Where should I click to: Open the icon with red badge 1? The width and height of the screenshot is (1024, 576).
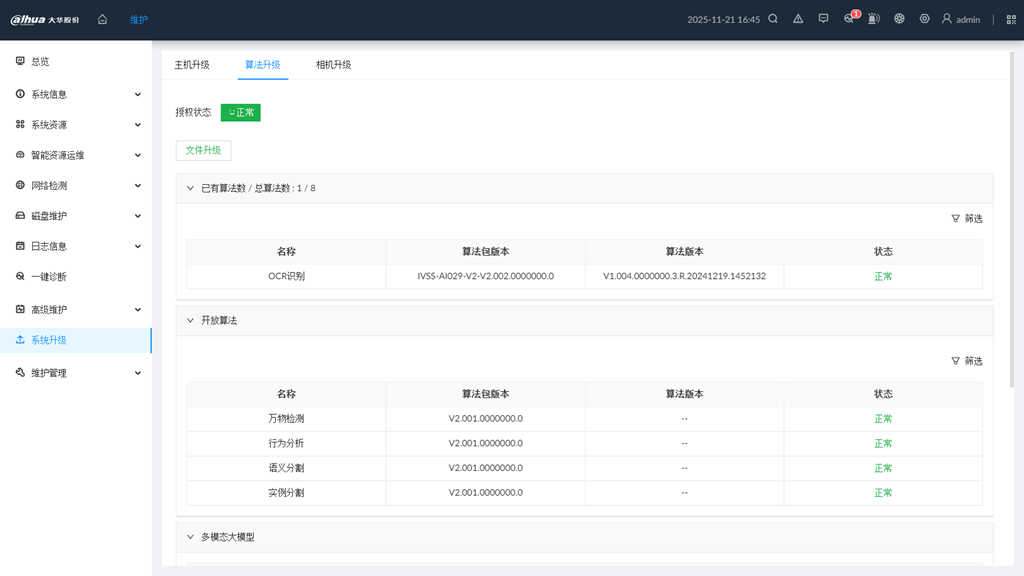coord(849,19)
